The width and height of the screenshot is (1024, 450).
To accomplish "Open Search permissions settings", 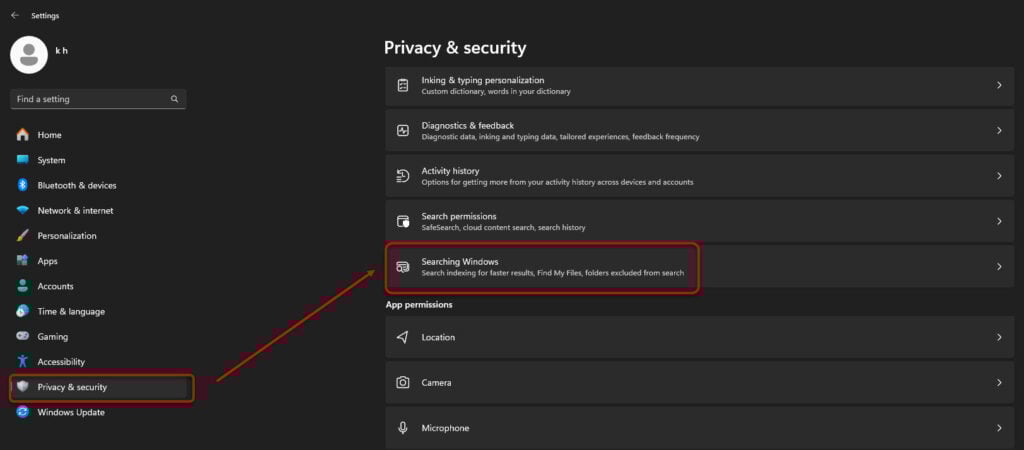I will 699,221.
